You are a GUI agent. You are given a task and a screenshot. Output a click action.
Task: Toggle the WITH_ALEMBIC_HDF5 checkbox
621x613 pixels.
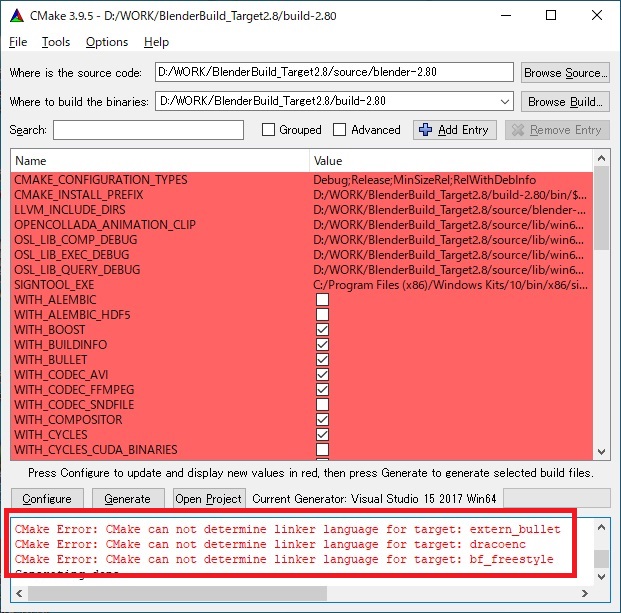point(322,315)
